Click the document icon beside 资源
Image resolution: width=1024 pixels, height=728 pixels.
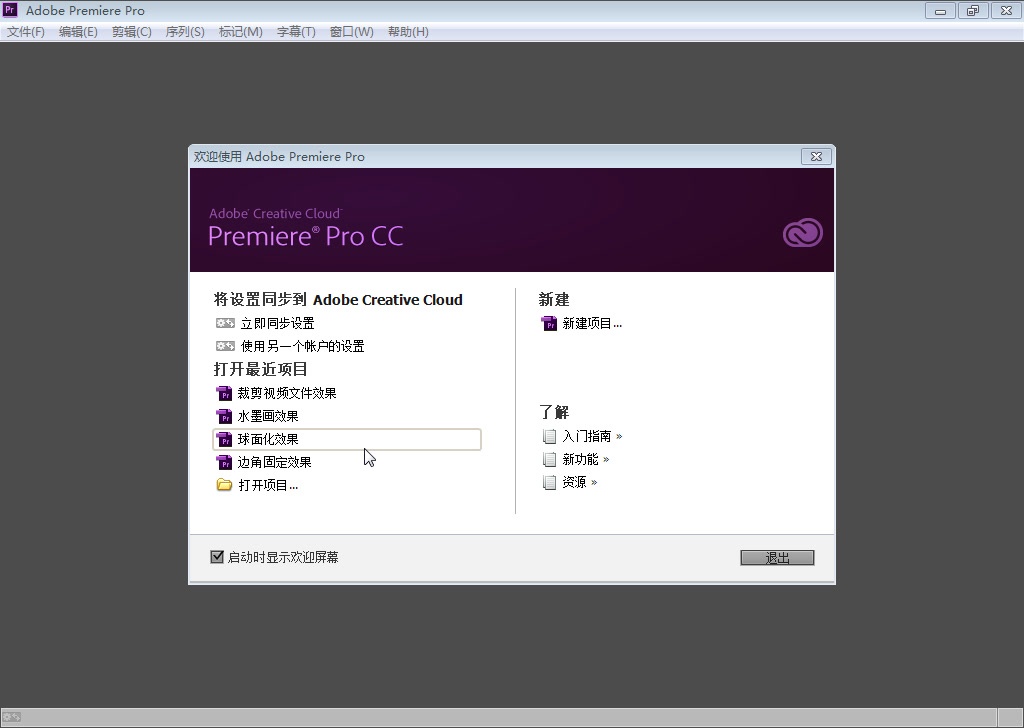[549, 483]
